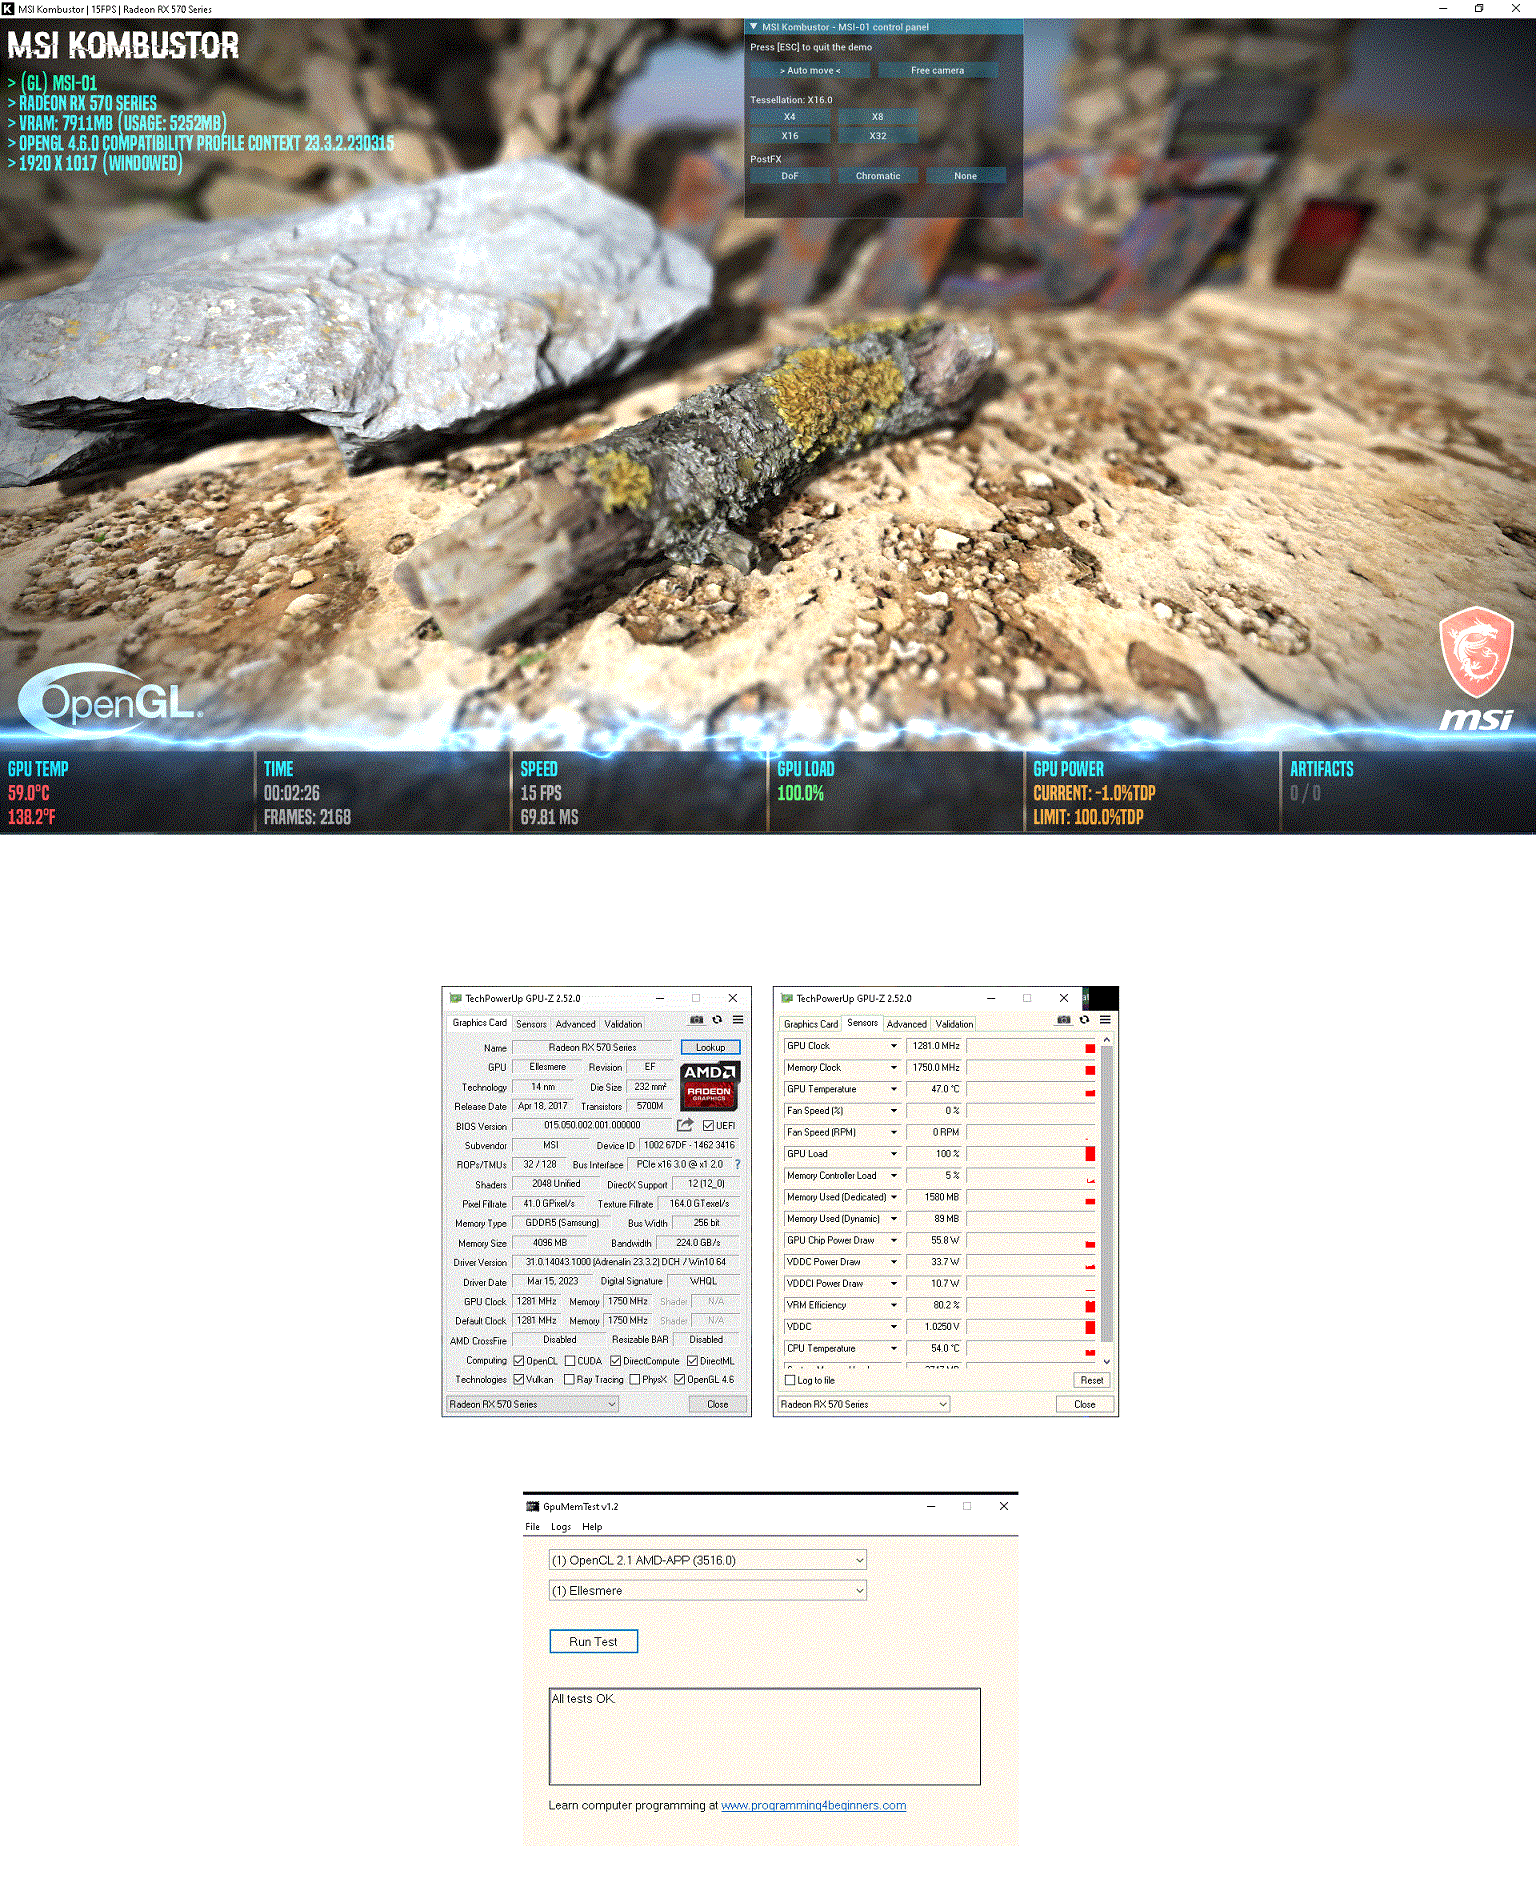Viewport: 1536px width, 1879px height.
Task: Open the hamburger menu in GPU-Z Sensors window
Action: [x=1105, y=1020]
